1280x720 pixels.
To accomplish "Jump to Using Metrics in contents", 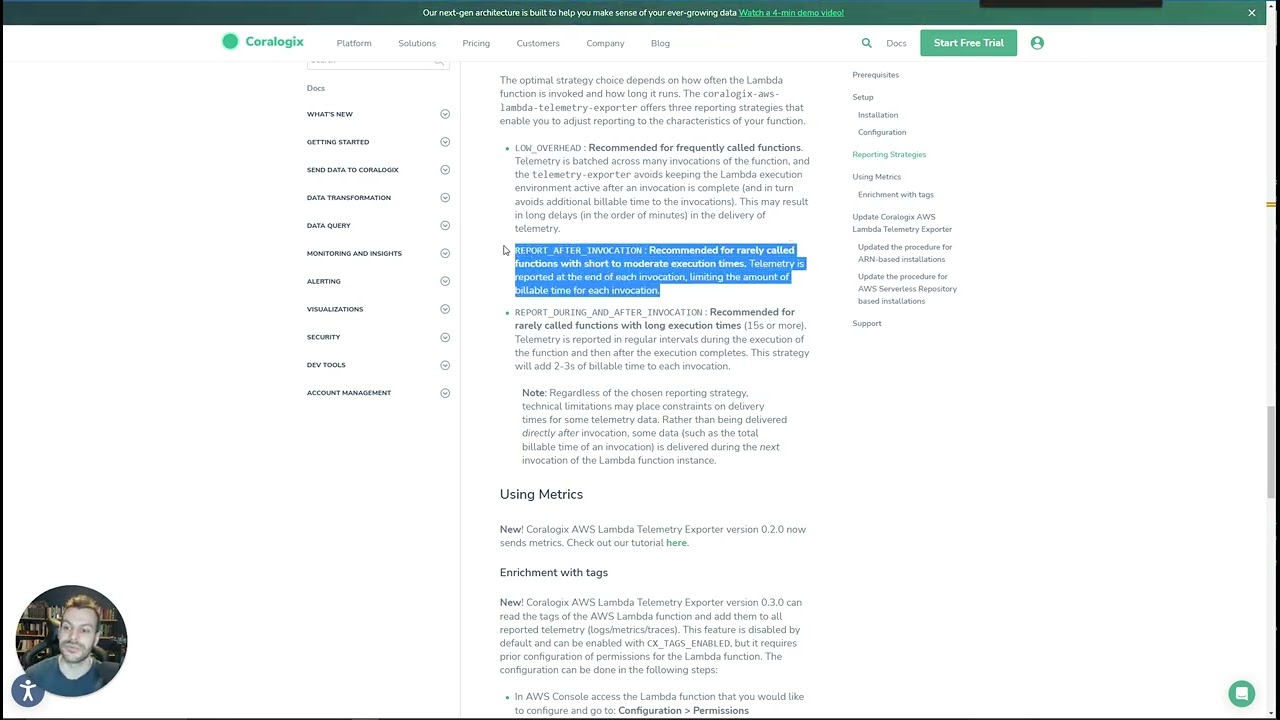I will point(876,177).
